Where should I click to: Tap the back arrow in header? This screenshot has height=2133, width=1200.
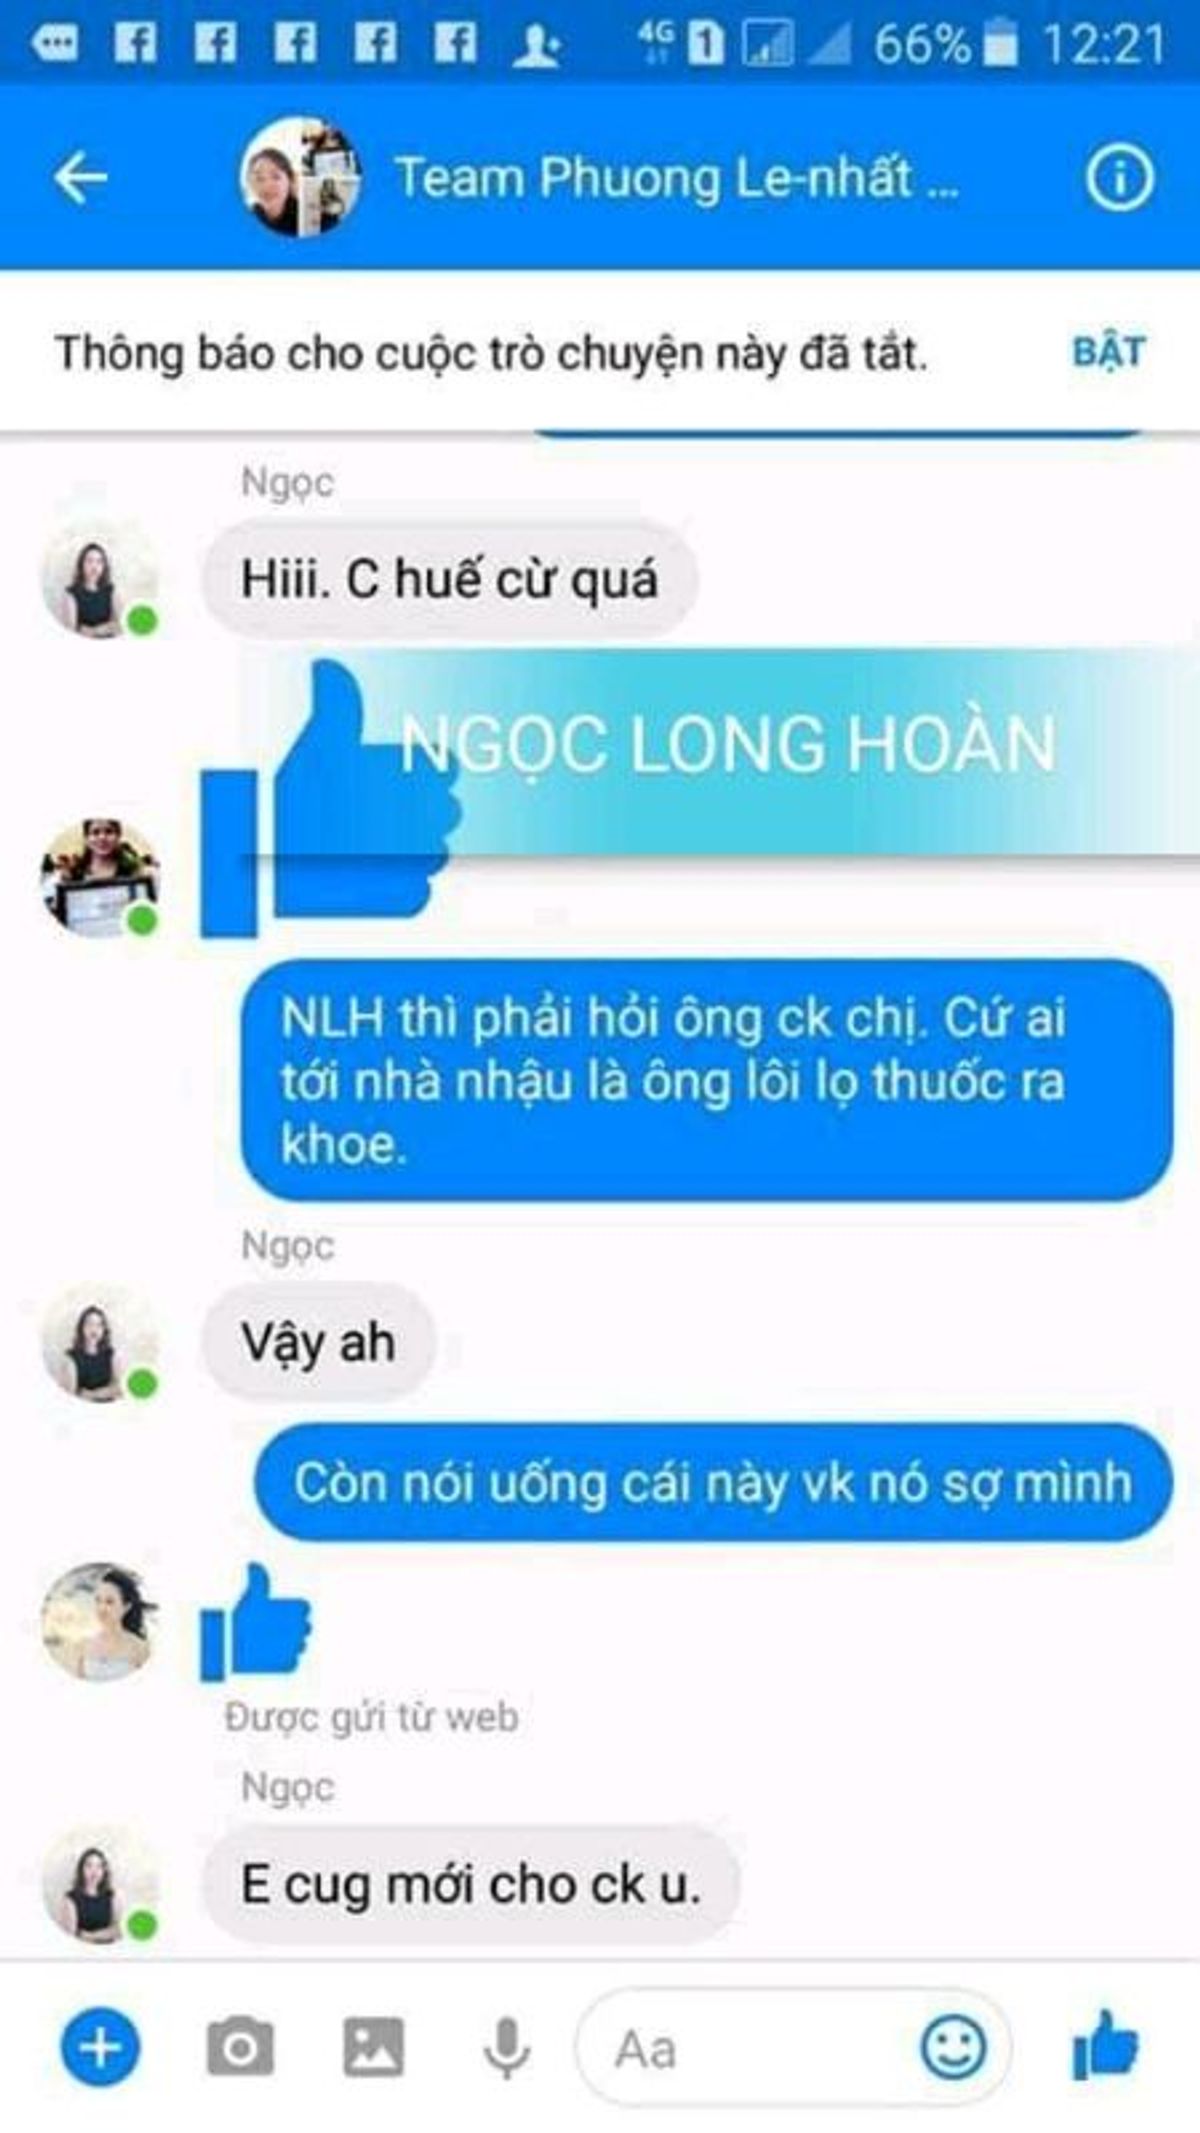click(x=81, y=179)
